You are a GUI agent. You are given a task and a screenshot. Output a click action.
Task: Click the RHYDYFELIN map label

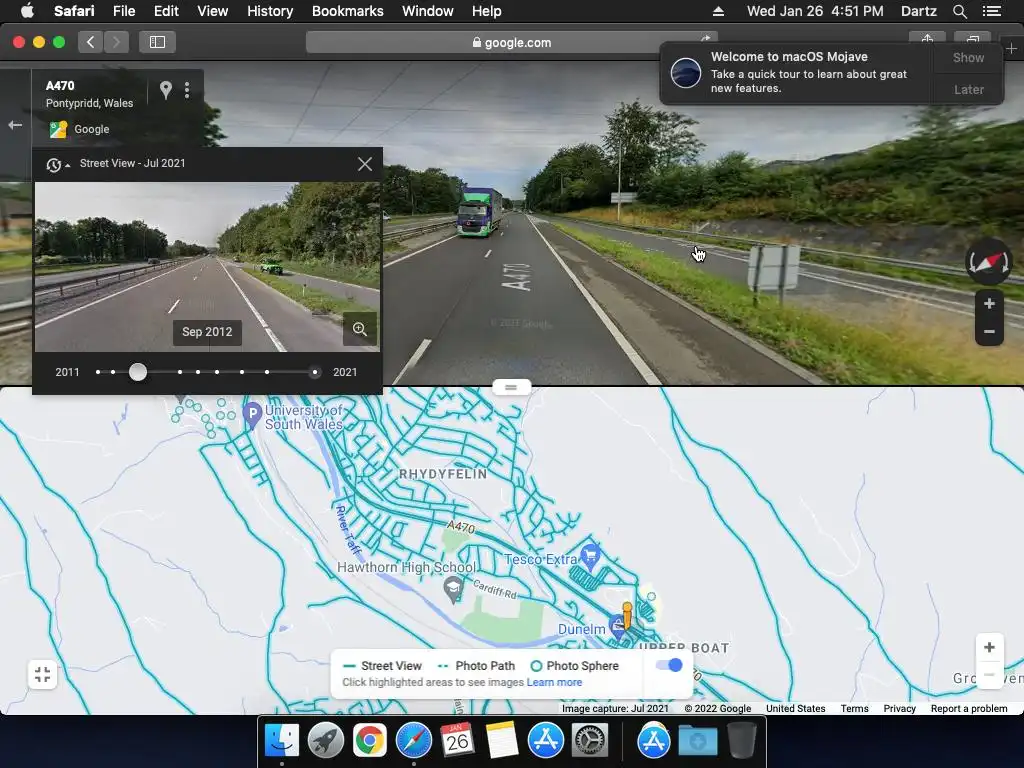443,474
